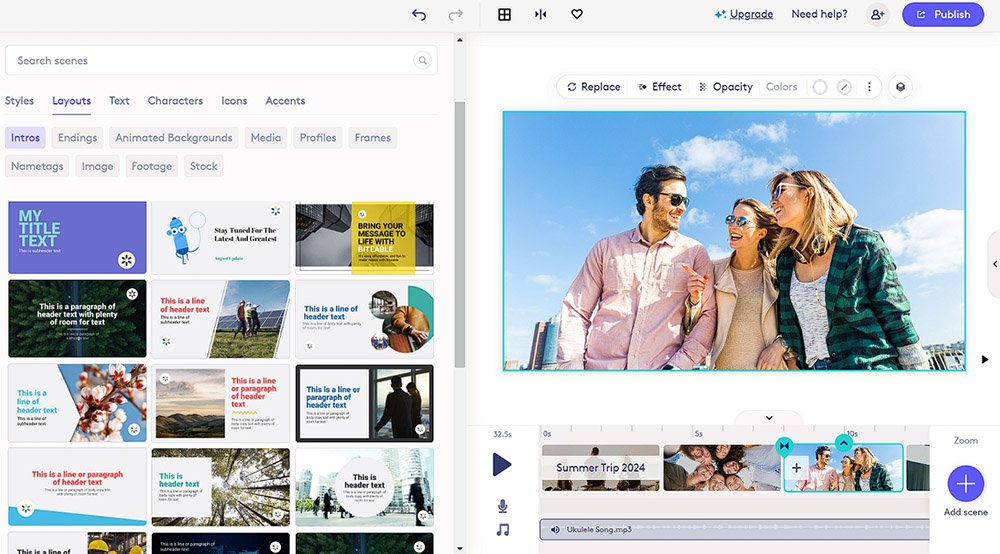Viewport: 1000px width, 554px height.
Task: Click the Publish button
Action: [944, 14]
